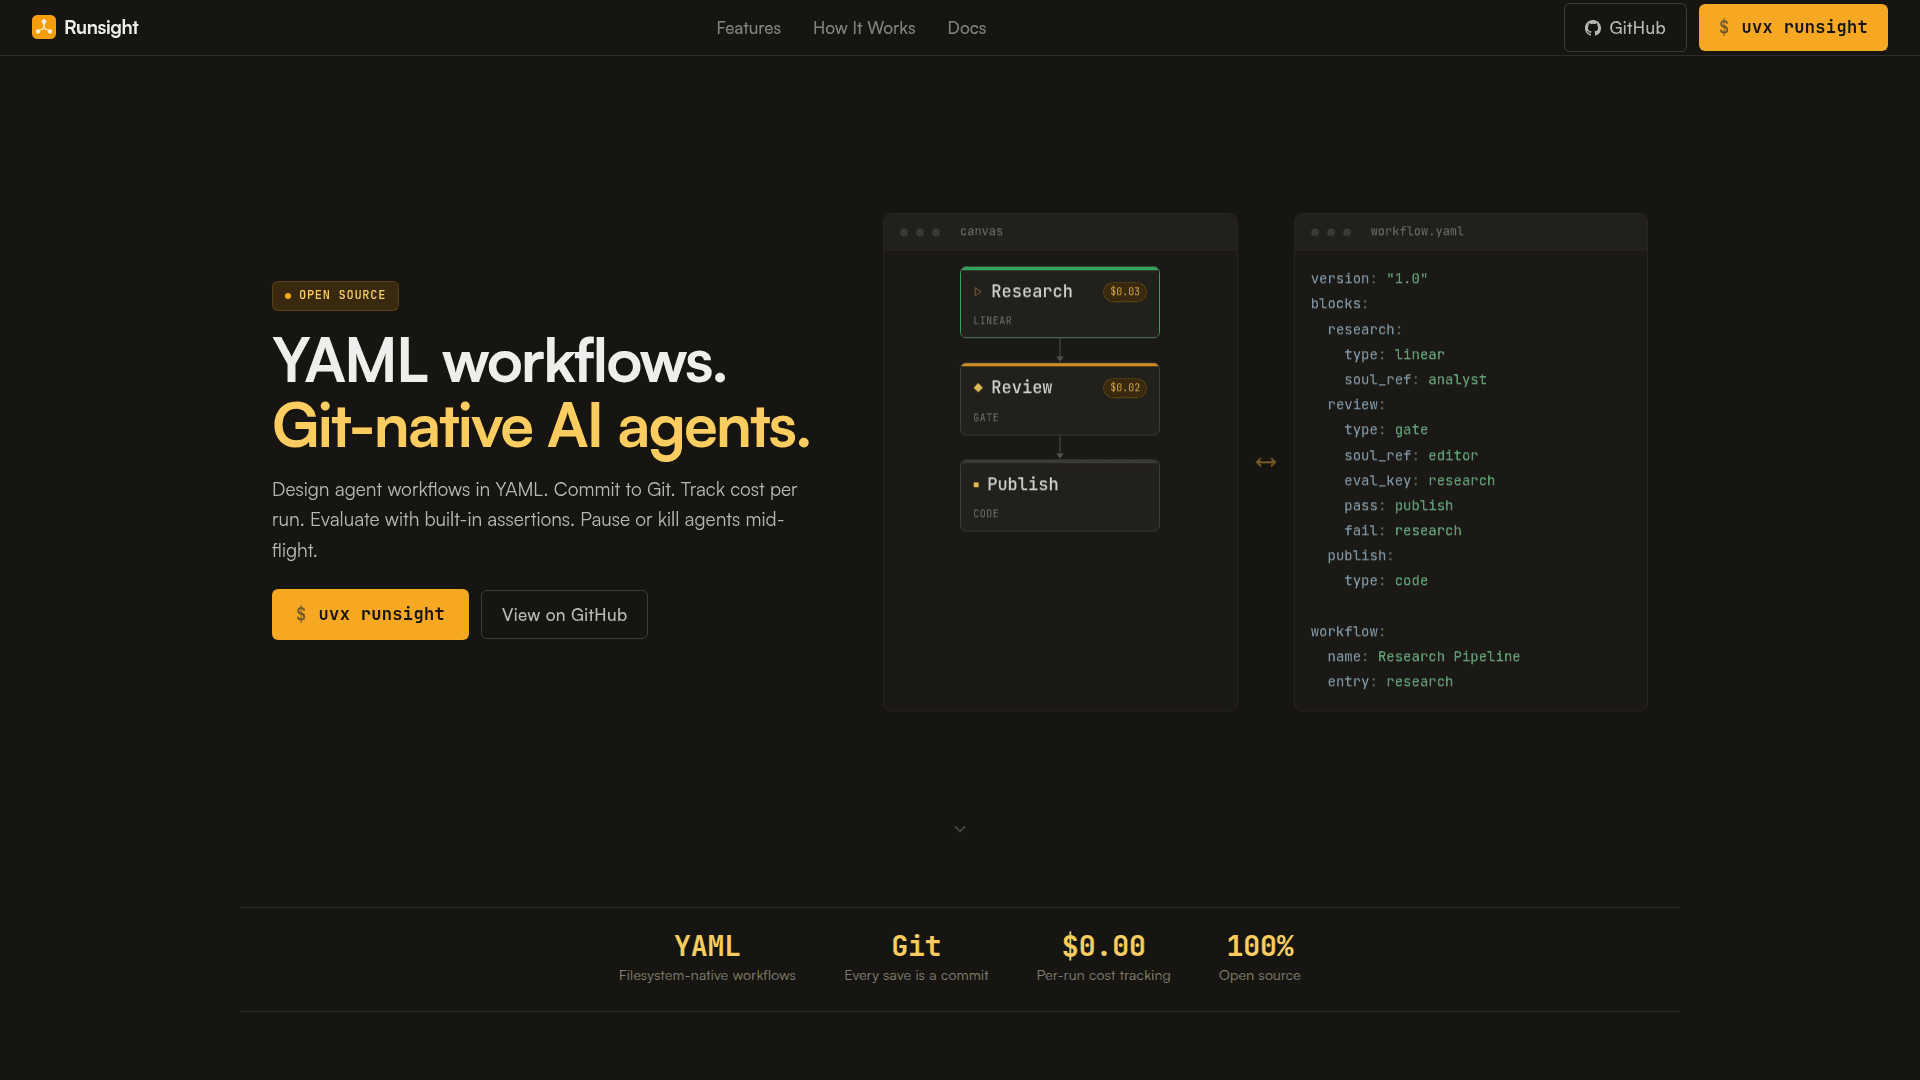Viewport: 1920px width, 1080px height.
Task: Click the scroll-down chevron below the hero
Action: click(960, 828)
